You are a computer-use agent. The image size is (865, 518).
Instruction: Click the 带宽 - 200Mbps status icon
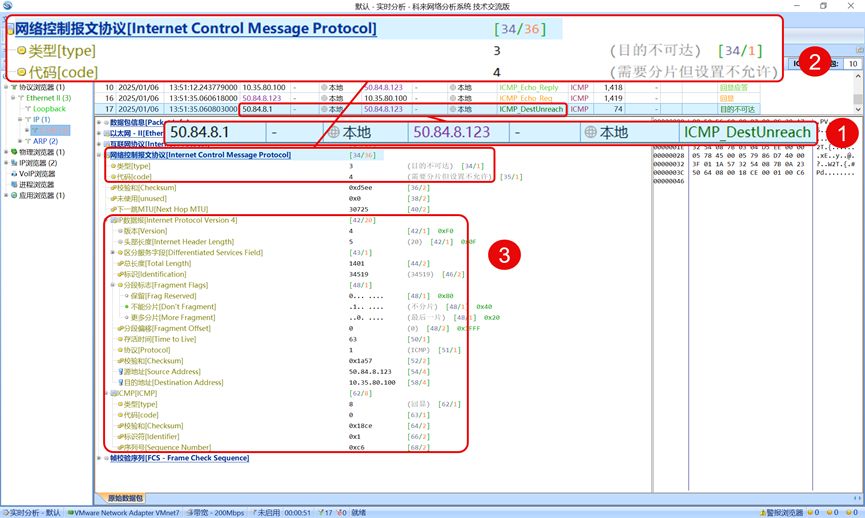[189, 512]
